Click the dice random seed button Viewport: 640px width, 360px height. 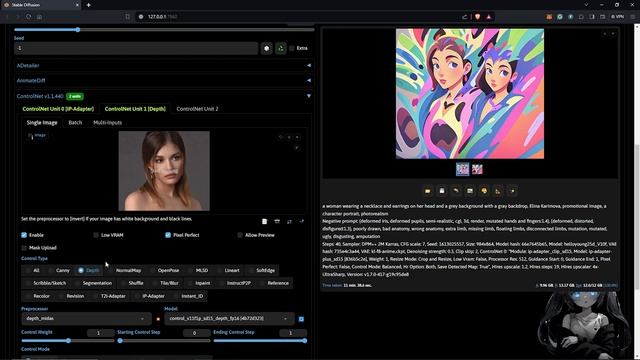pos(267,48)
